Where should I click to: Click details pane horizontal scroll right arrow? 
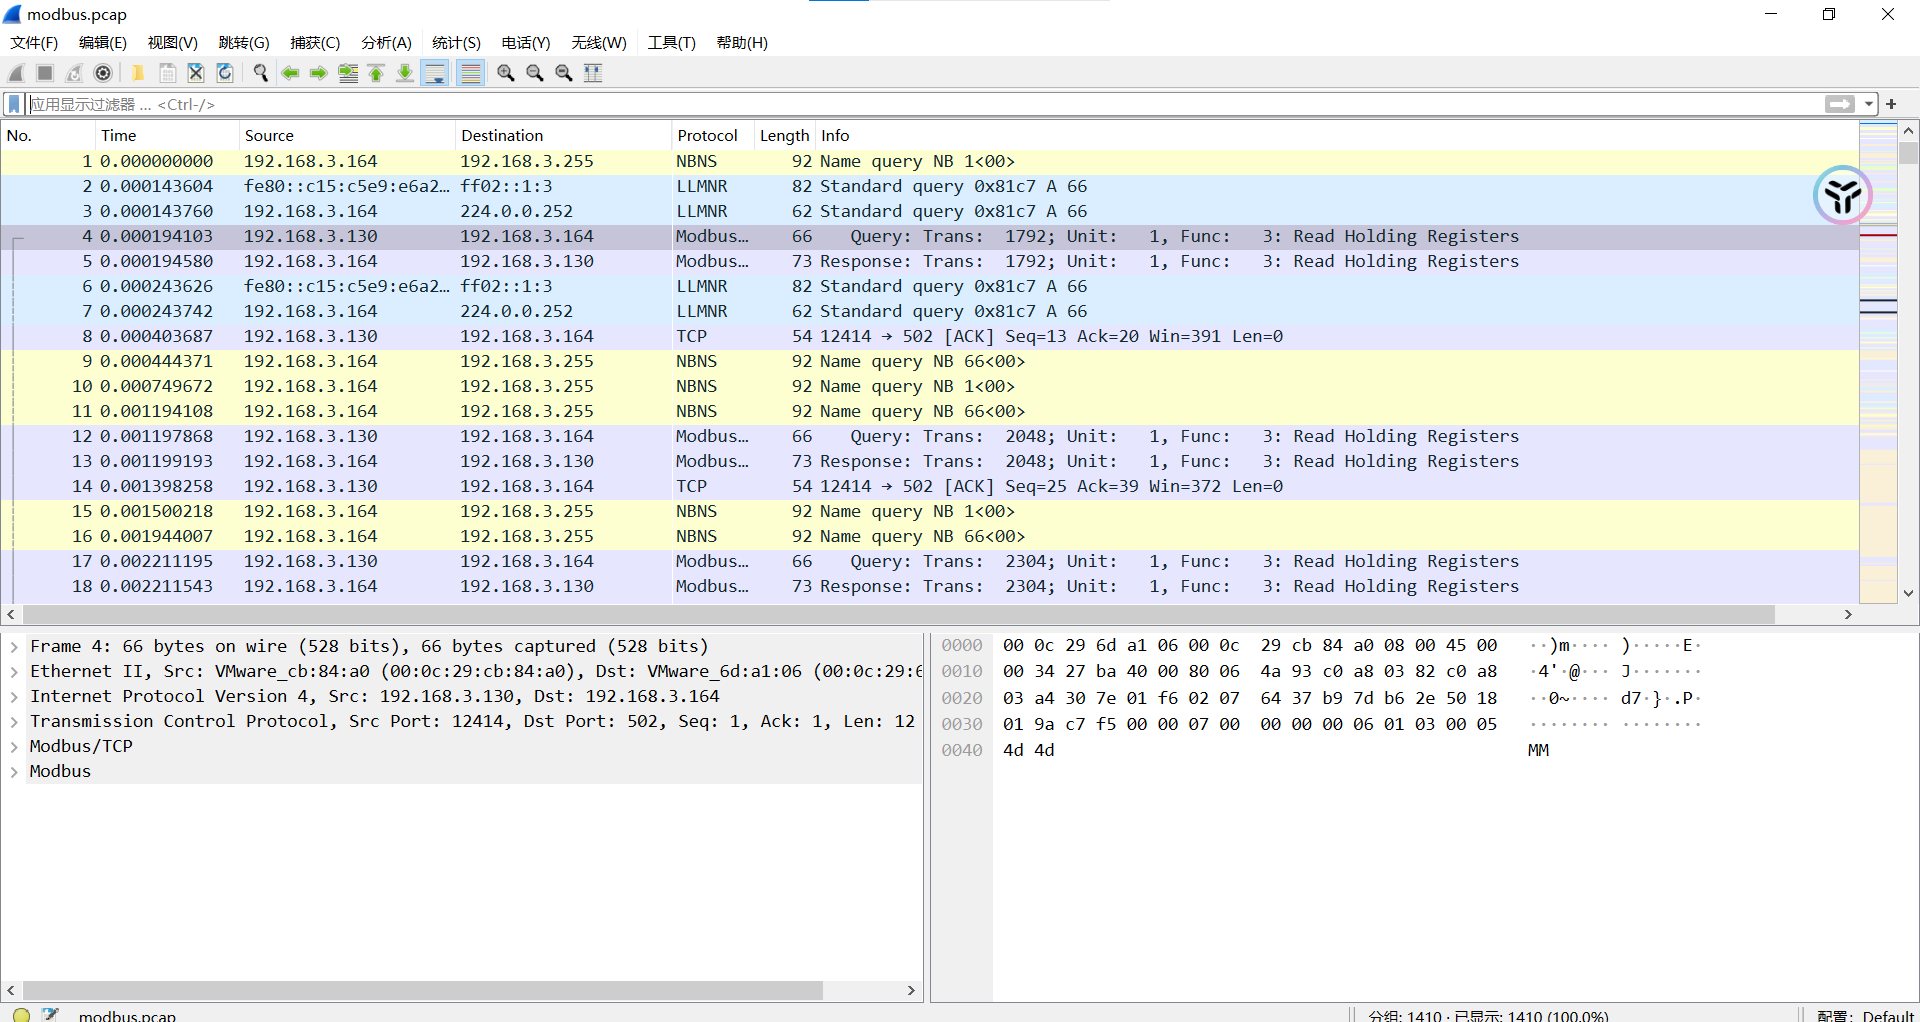click(911, 990)
